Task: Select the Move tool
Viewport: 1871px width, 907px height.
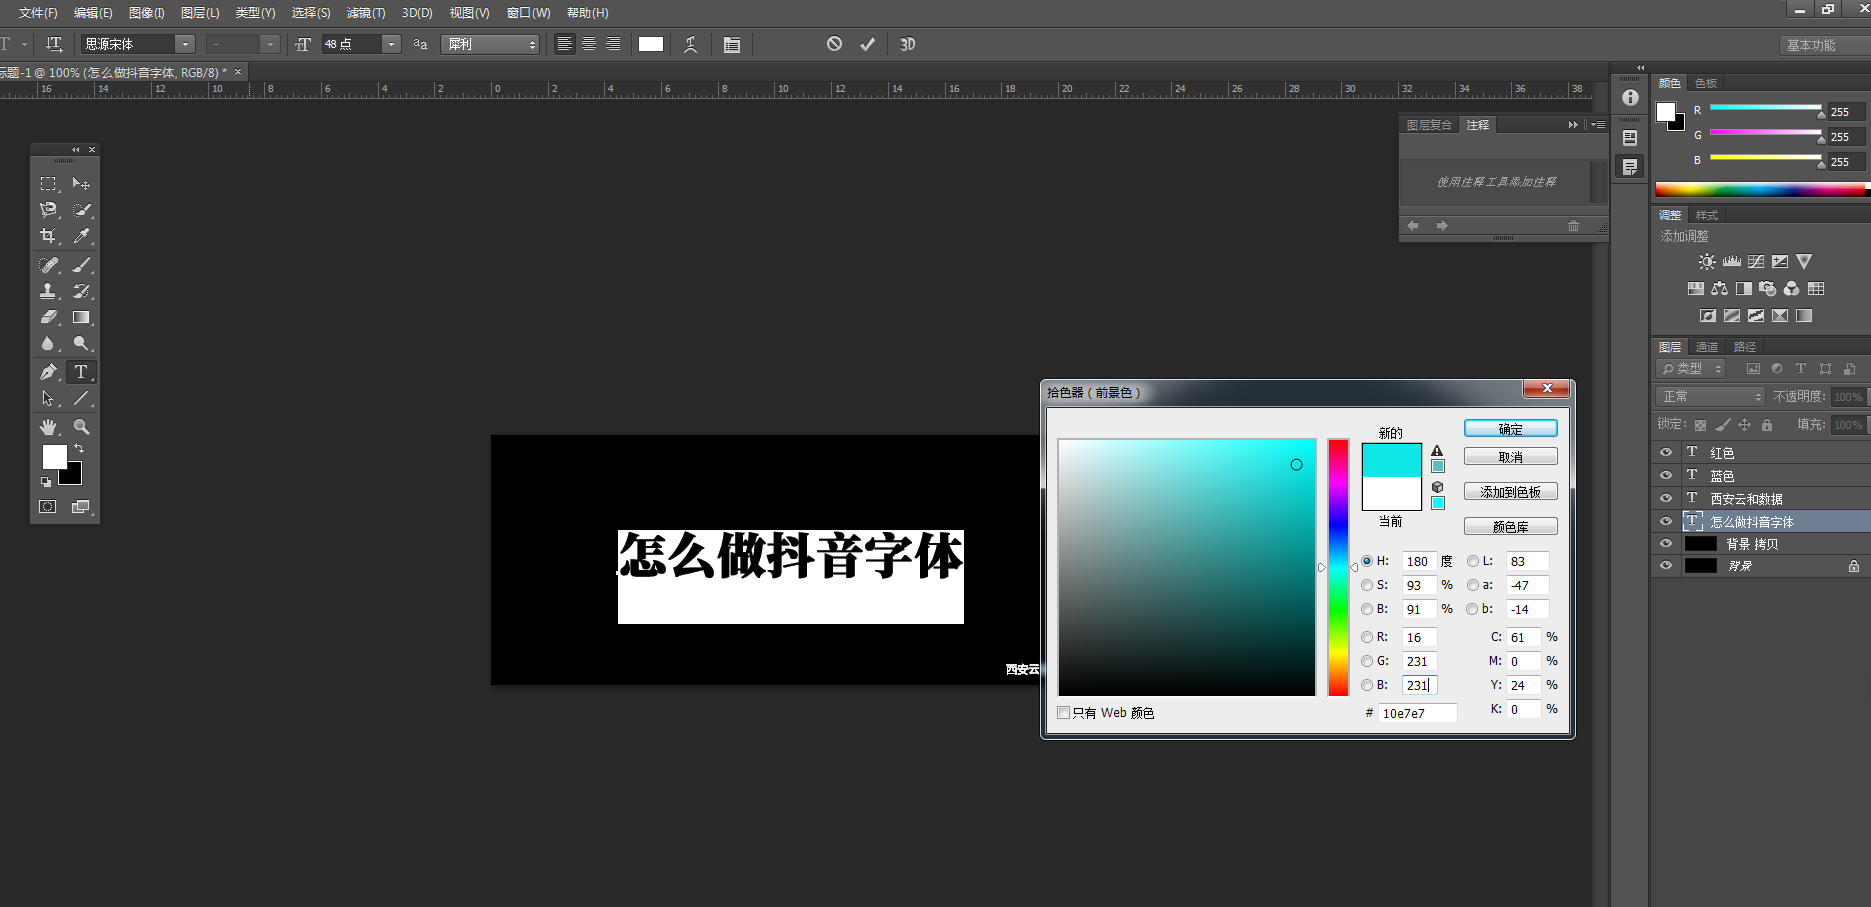Action: point(81,184)
